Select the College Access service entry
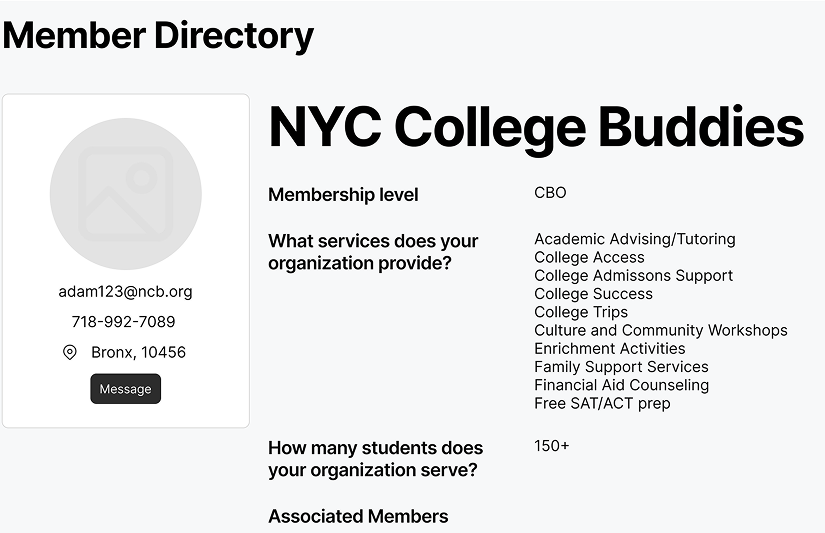This screenshot has width=825, height=533. pos(589,257)
